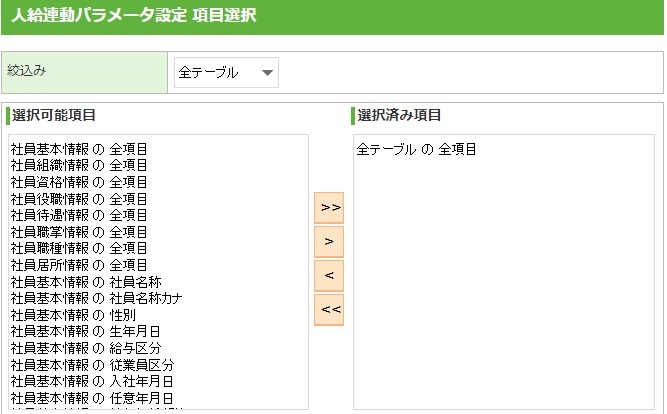Select 社員基本情報 の 入社年月日 item

click(92, 381)
